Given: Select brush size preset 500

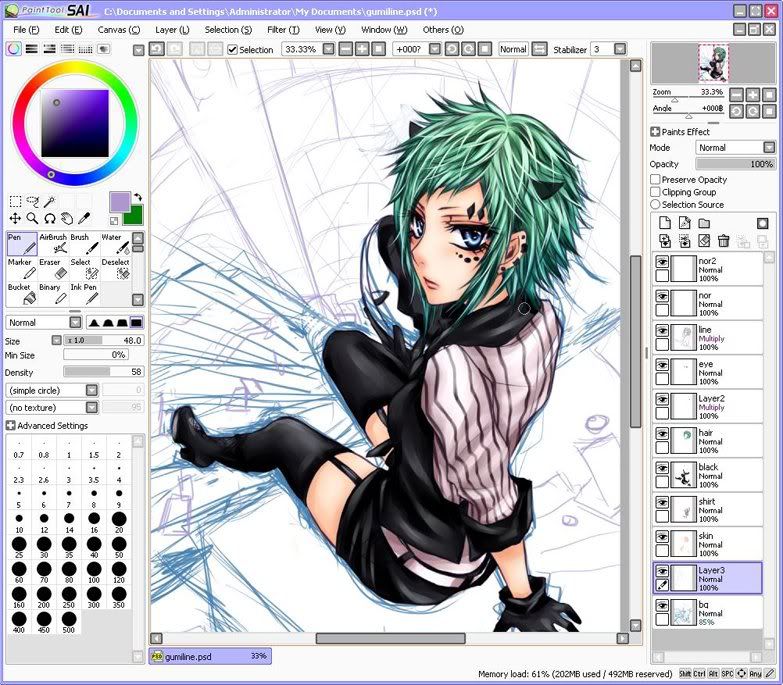Looking at the screenshot, I should click(69, 622).
